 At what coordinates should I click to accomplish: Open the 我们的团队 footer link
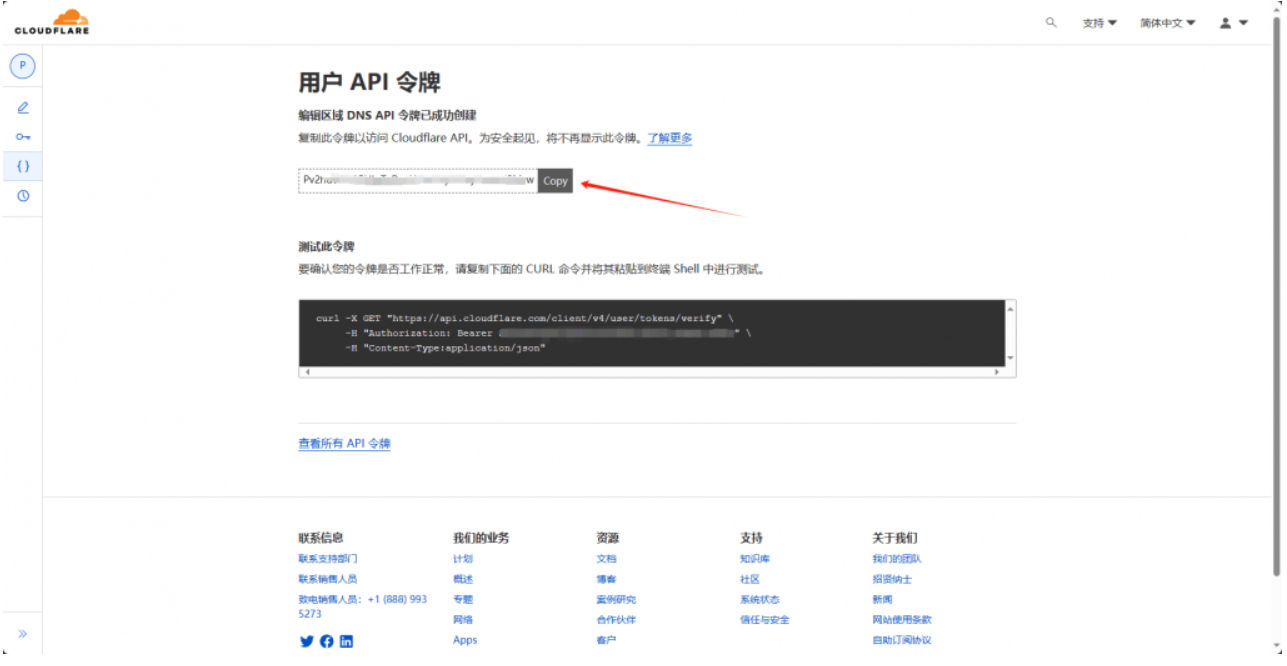[897, 559]
